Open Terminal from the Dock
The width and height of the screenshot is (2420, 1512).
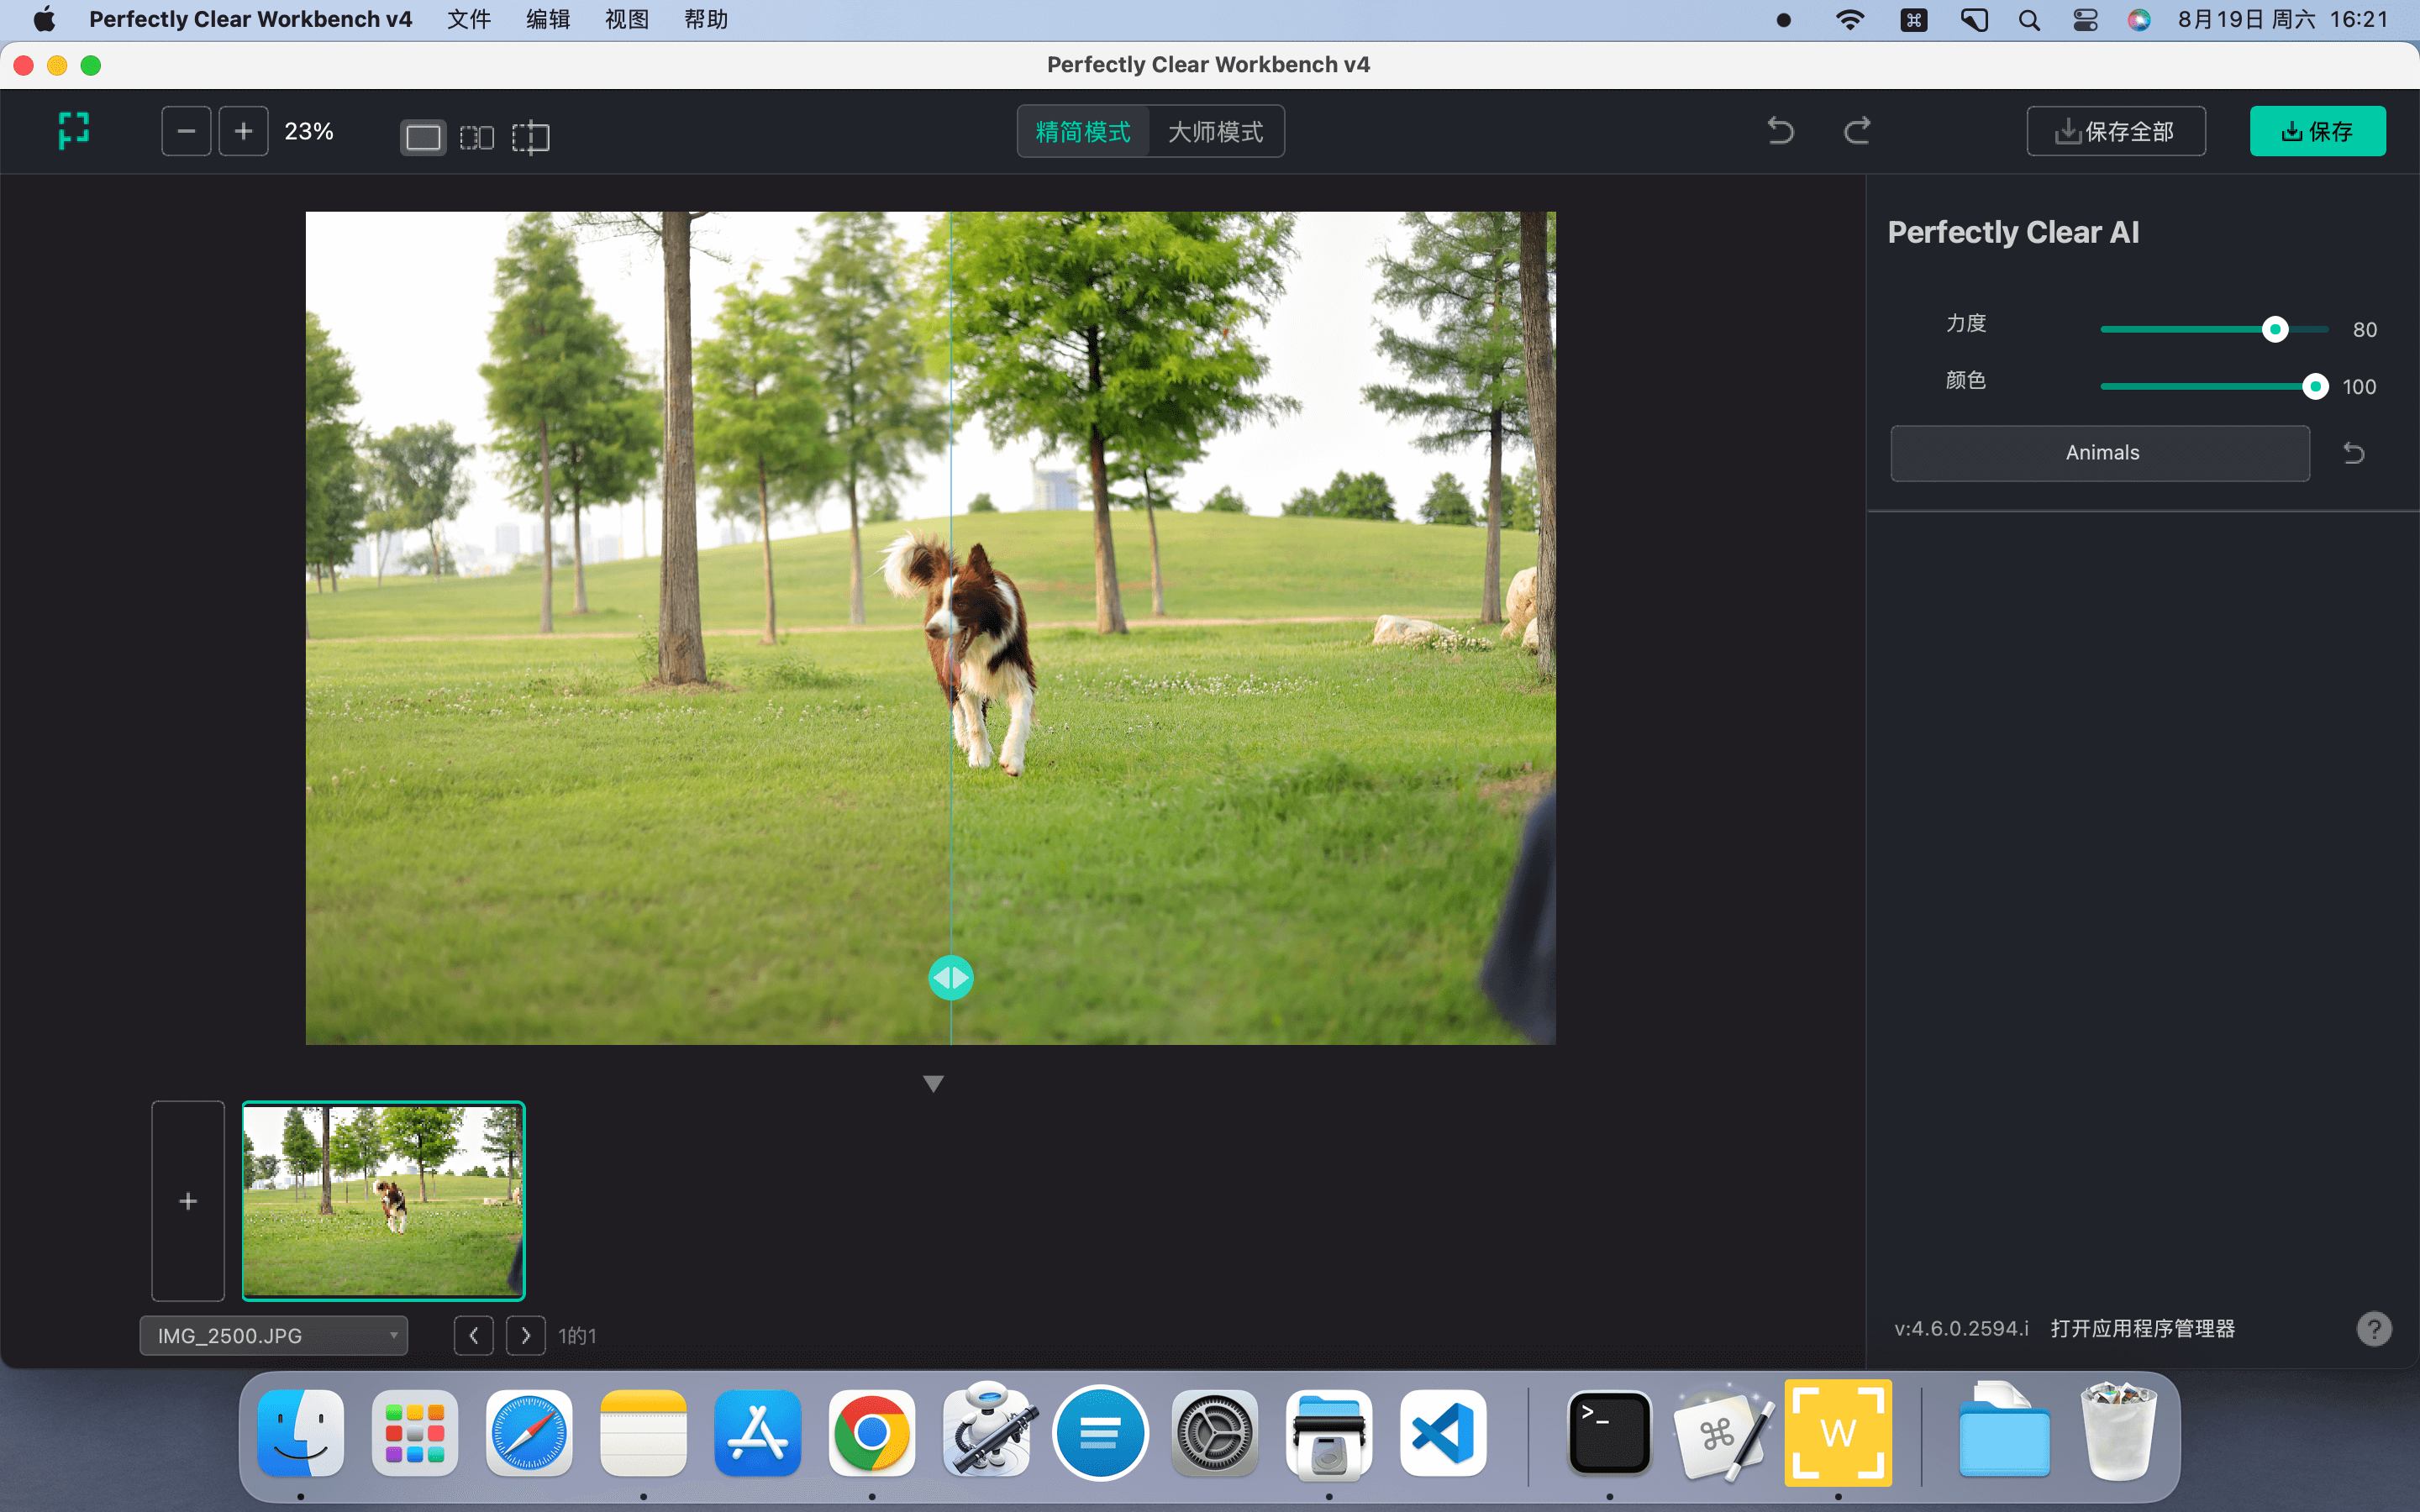point(1609,1433)
